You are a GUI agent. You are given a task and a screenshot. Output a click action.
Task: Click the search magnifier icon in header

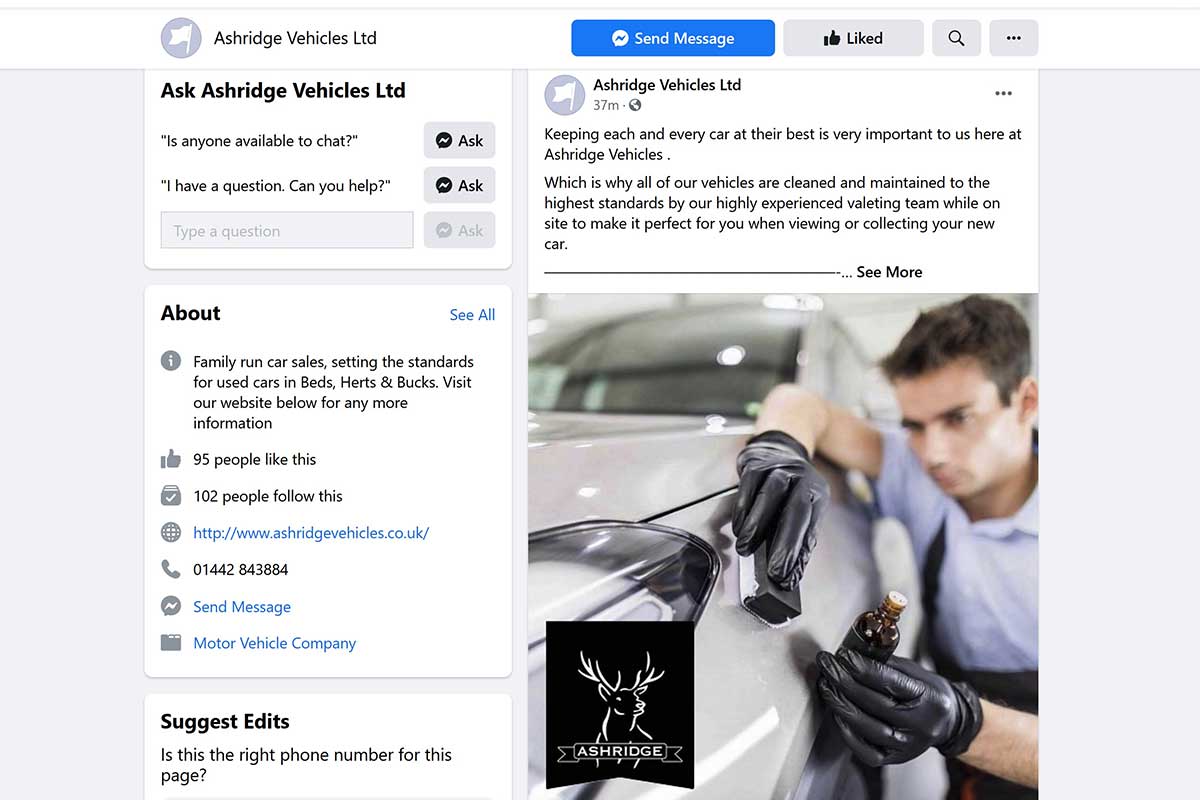pyautogui.click(x=956, y=38)
